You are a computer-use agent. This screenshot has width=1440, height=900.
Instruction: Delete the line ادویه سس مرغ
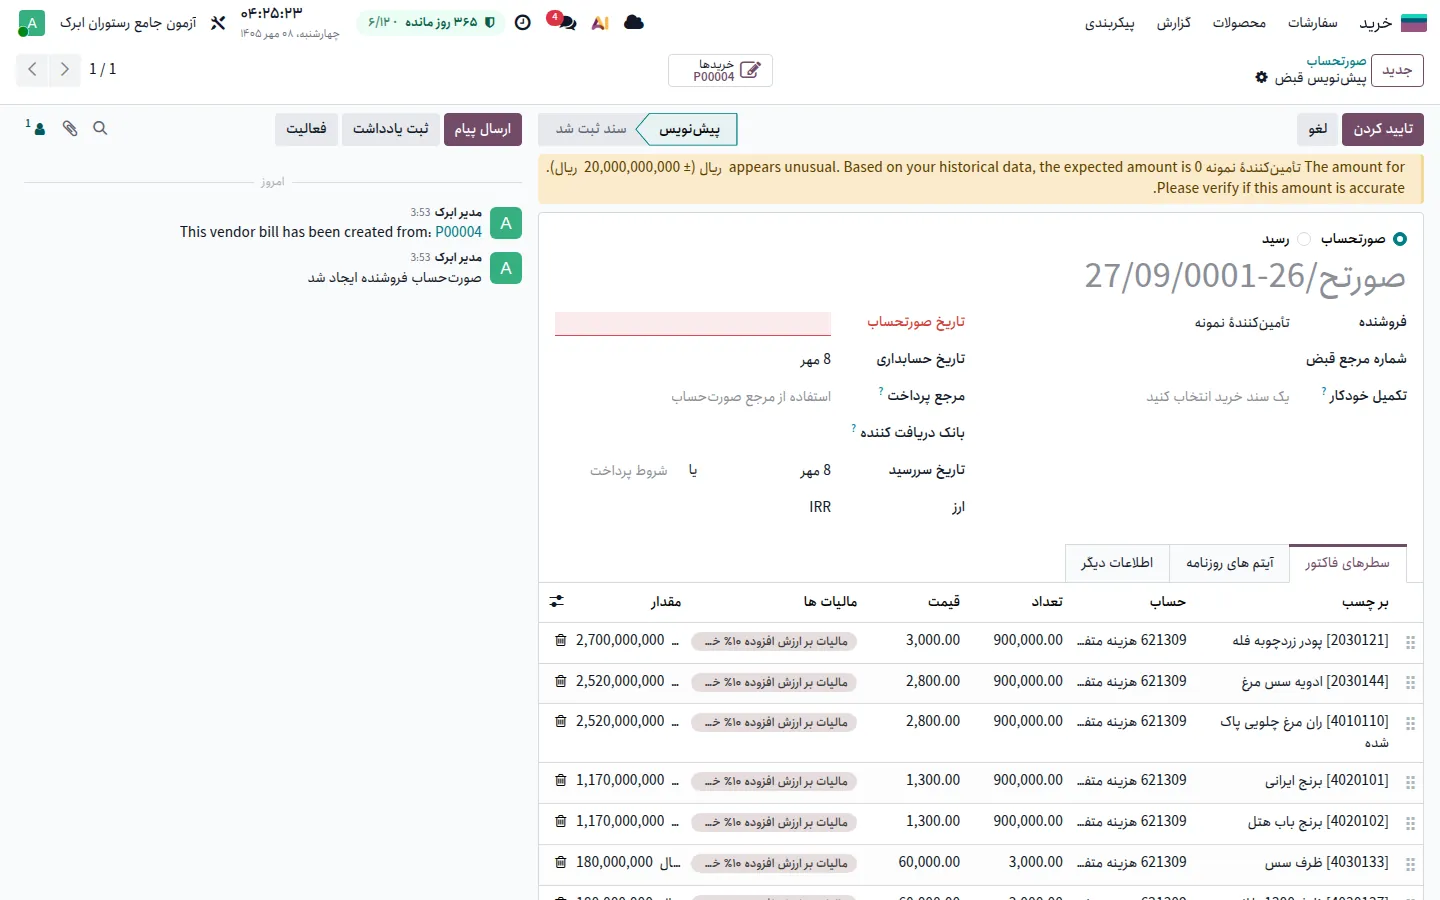pyautogui.click(x=560, y=681)
